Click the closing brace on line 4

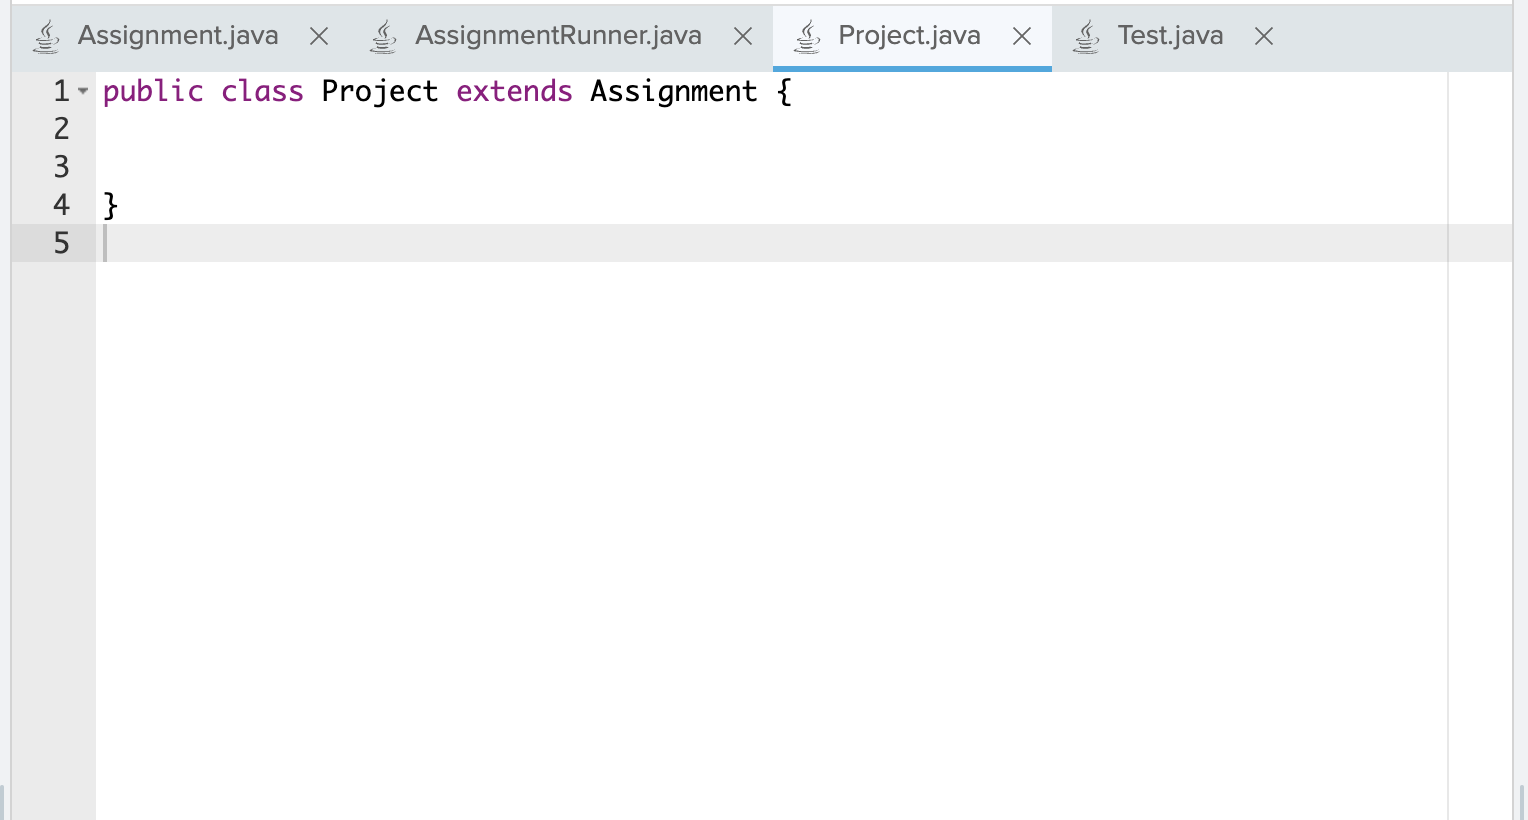tap(111, 204)
